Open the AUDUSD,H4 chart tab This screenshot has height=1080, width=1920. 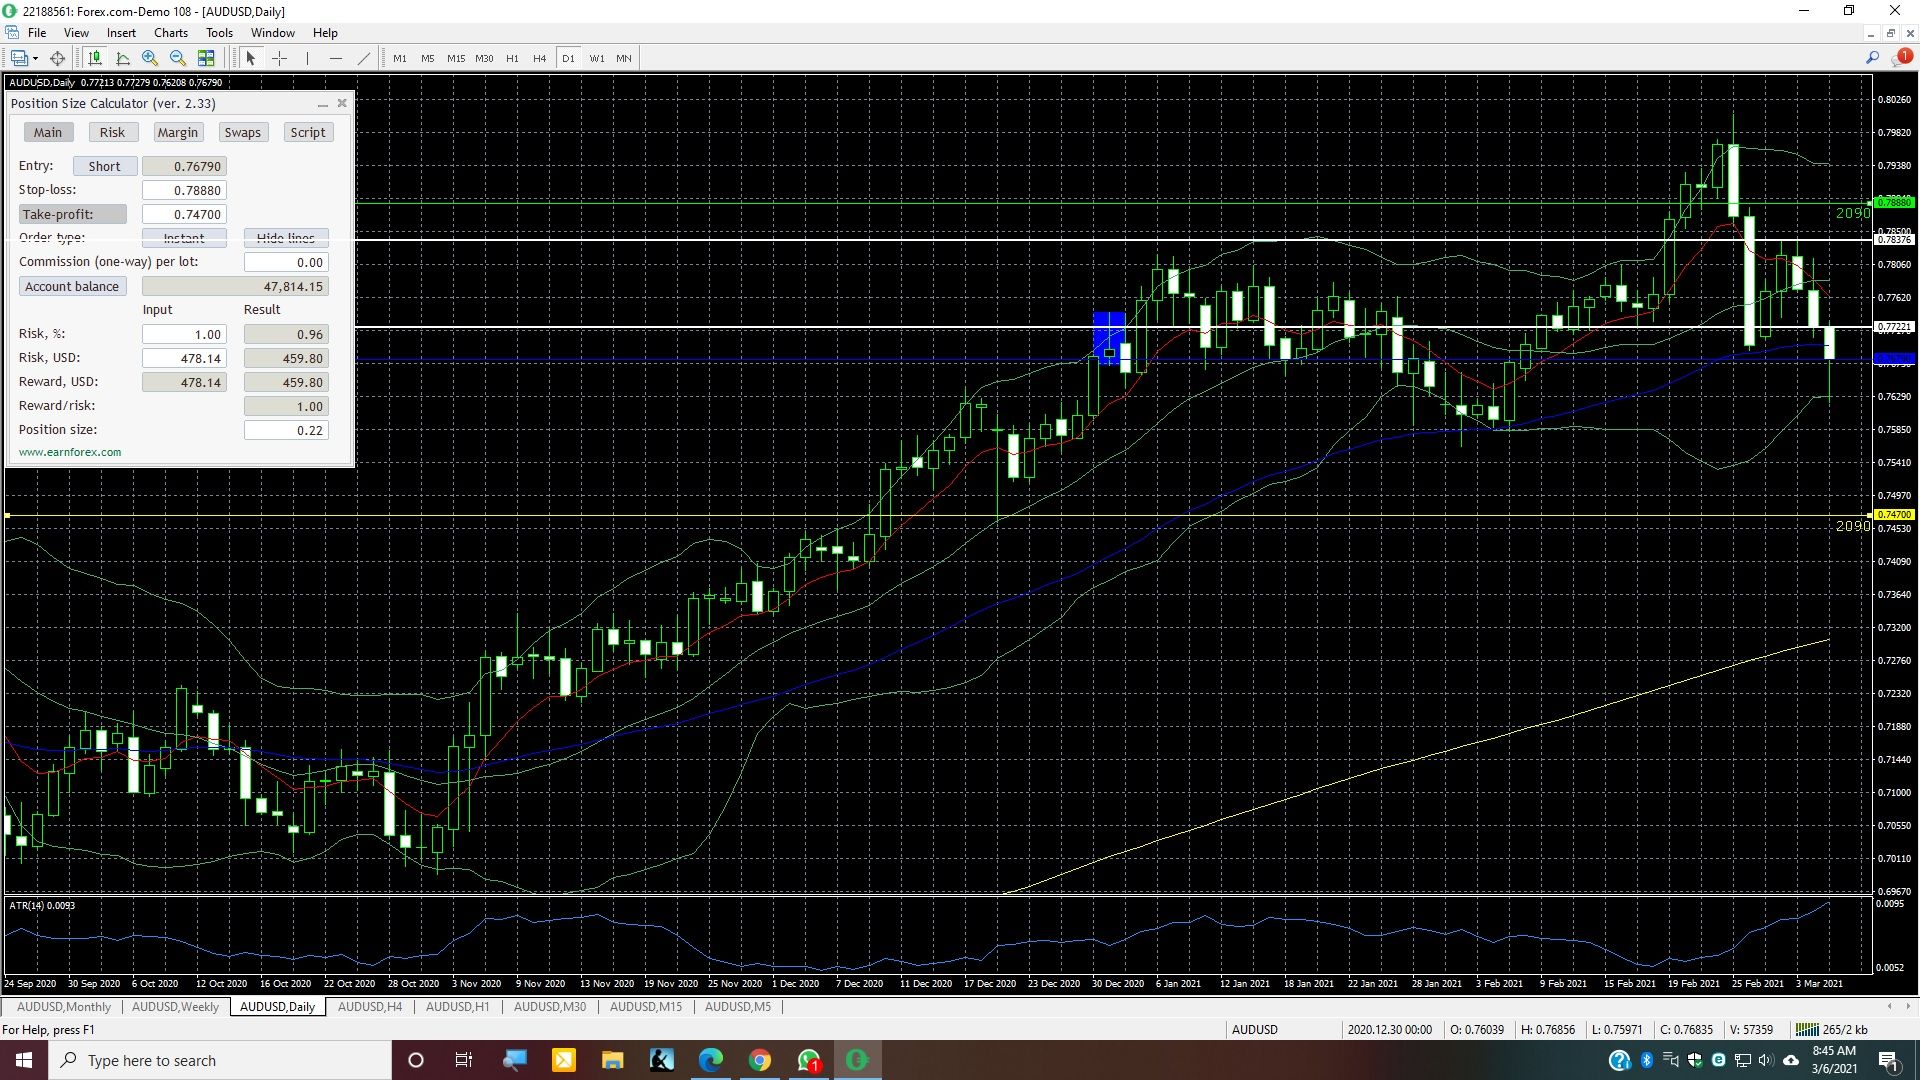pos(370,1007)
